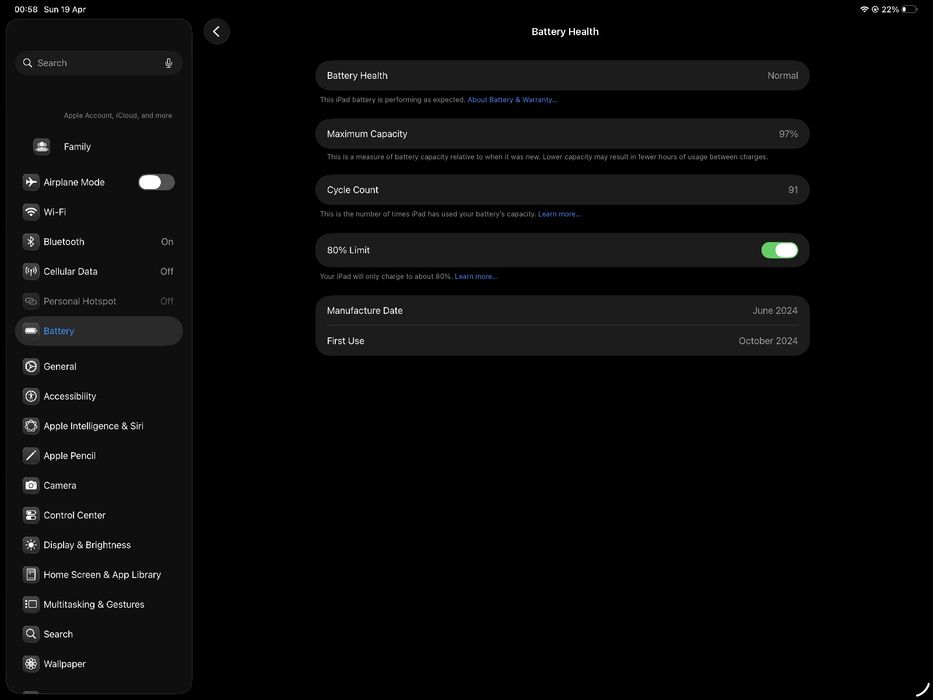Open Display & Brightness settings
This screenshot has height=700, width=933.
pyautogui.click(x=99, y=545)
